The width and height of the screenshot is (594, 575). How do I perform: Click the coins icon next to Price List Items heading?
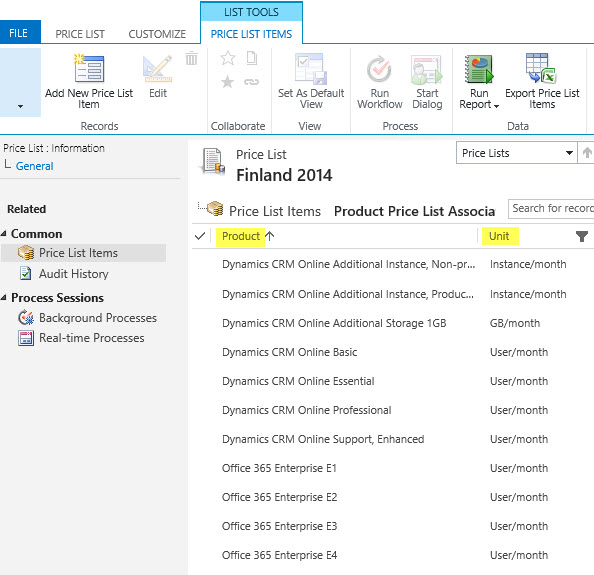point(215,208)
